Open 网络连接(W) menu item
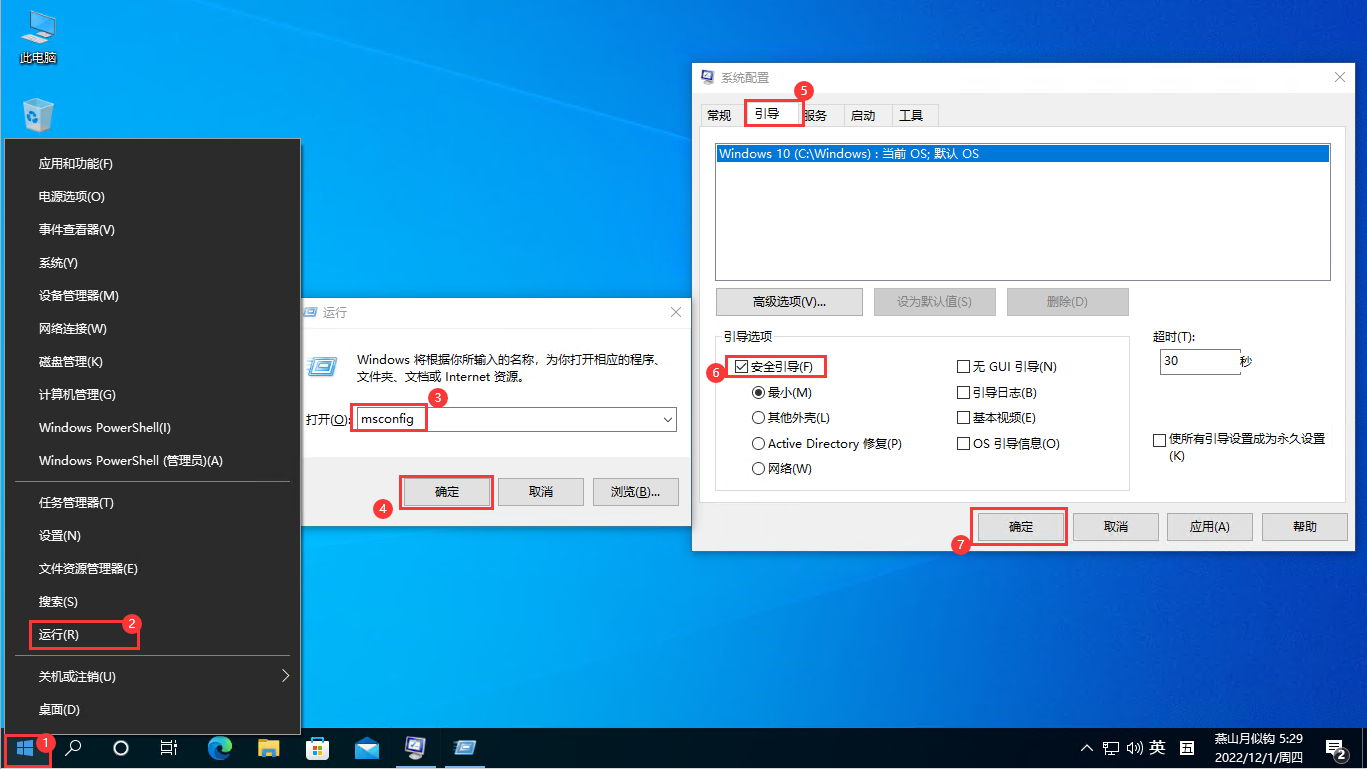Image resolution: width=1367 pixels, height=769 pixels. [x=152, y=329]
